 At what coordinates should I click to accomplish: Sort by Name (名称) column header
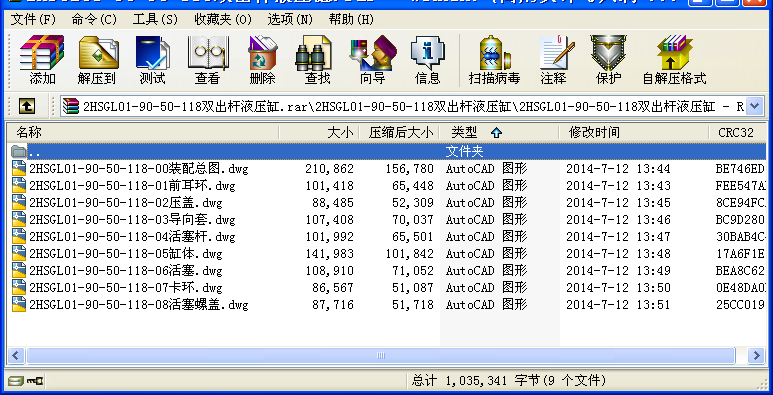tap(143, 133)
